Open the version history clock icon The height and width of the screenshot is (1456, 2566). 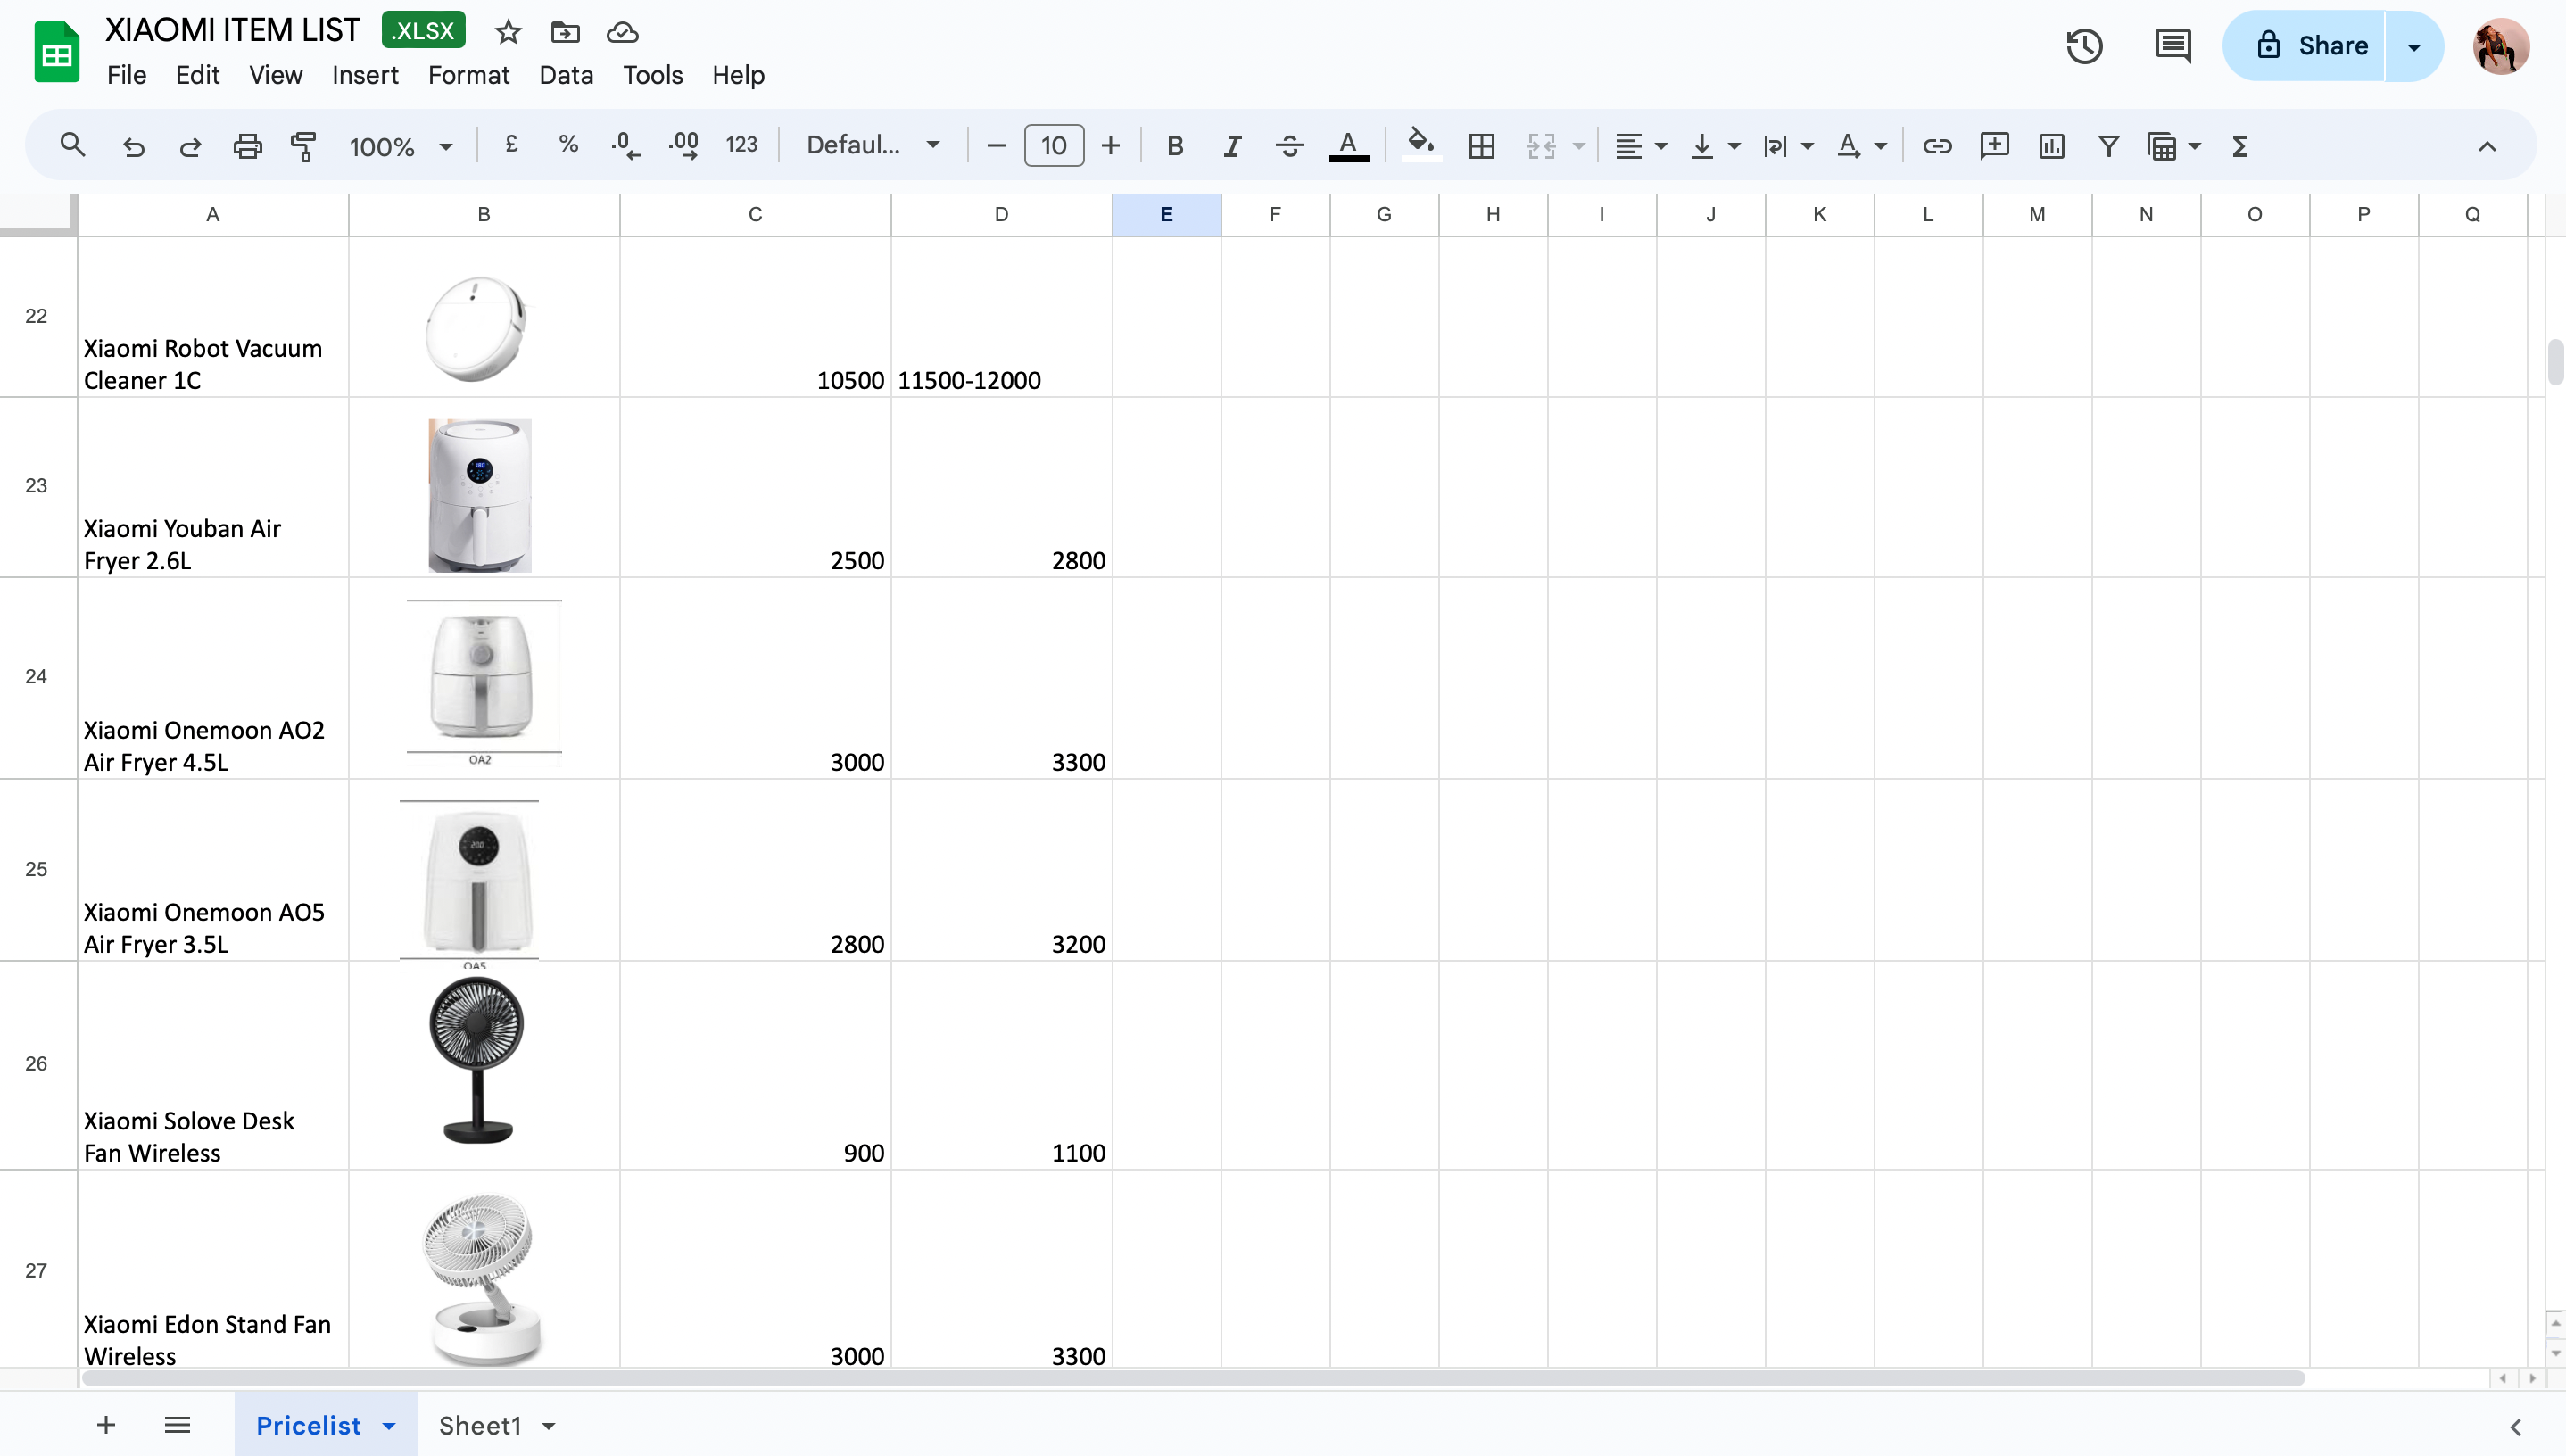click(x=2084, y=46)
